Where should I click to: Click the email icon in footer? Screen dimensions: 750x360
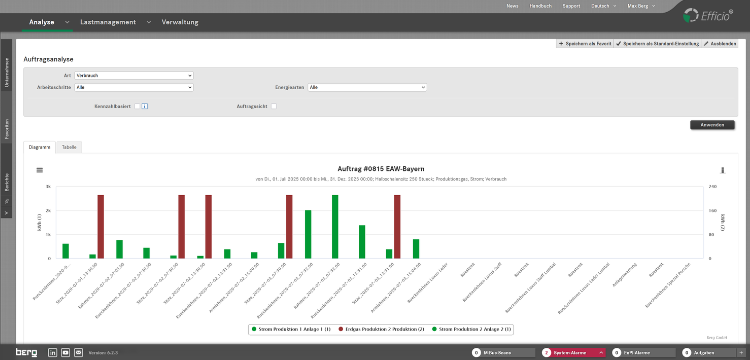click(x=78, y=352)
